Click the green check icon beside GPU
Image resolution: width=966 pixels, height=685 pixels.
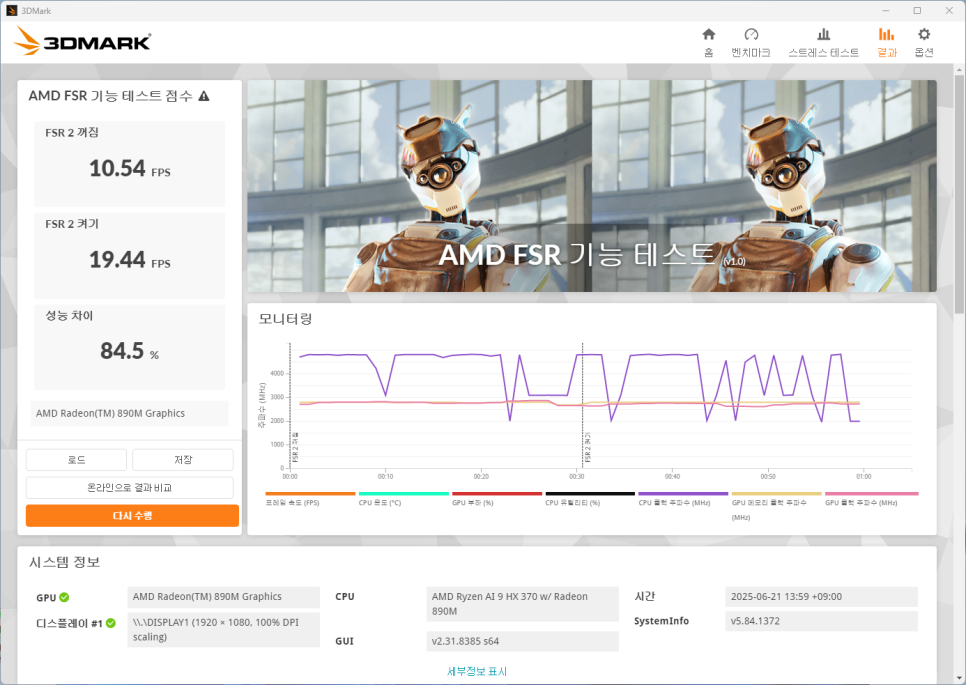[64, 597]
